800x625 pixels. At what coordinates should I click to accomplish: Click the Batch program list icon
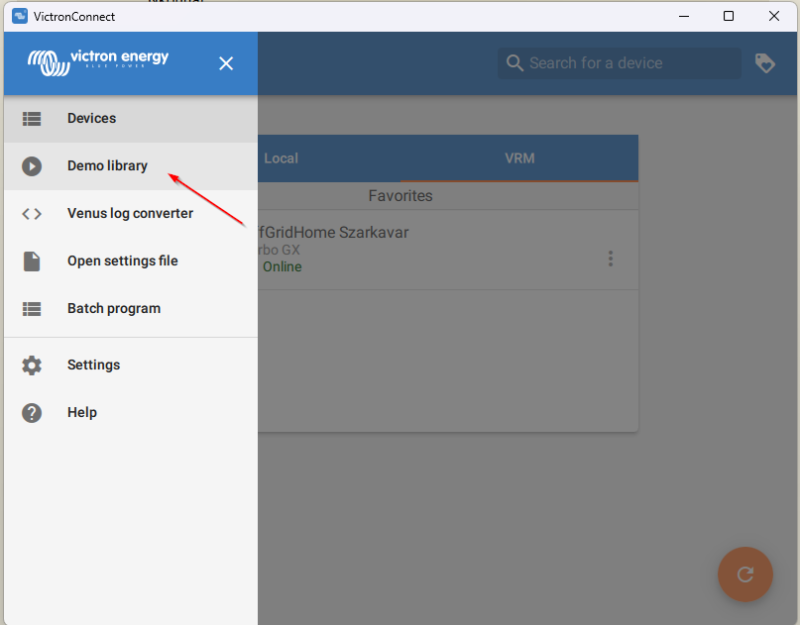coord(32,309)
